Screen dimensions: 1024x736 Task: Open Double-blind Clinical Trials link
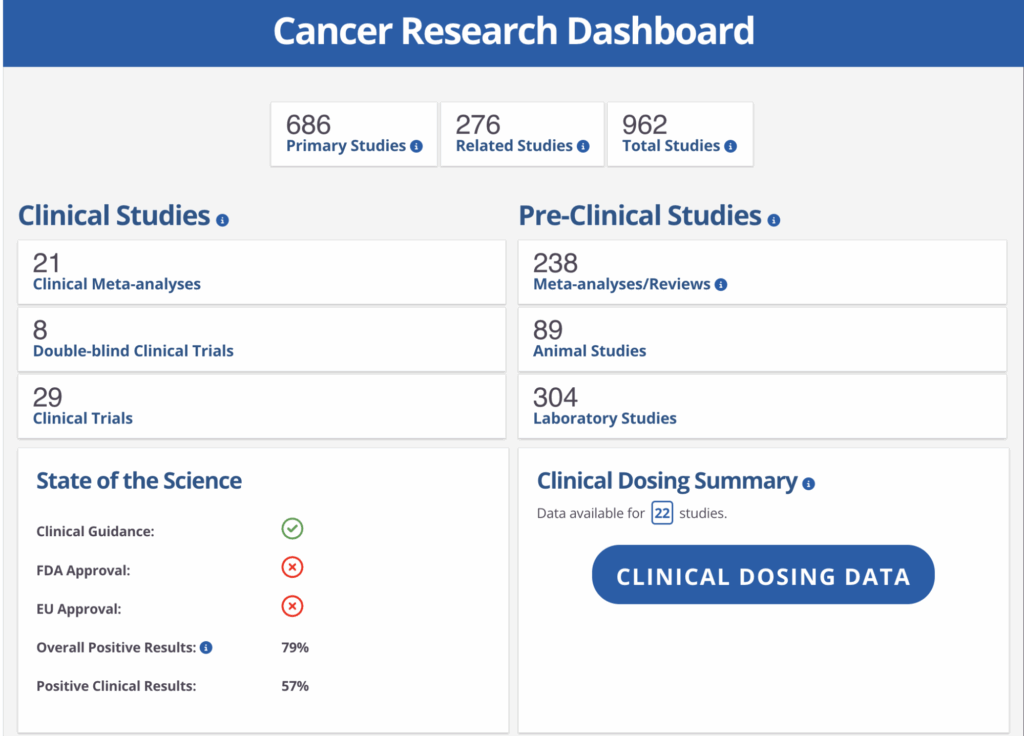tap(133, 351)
